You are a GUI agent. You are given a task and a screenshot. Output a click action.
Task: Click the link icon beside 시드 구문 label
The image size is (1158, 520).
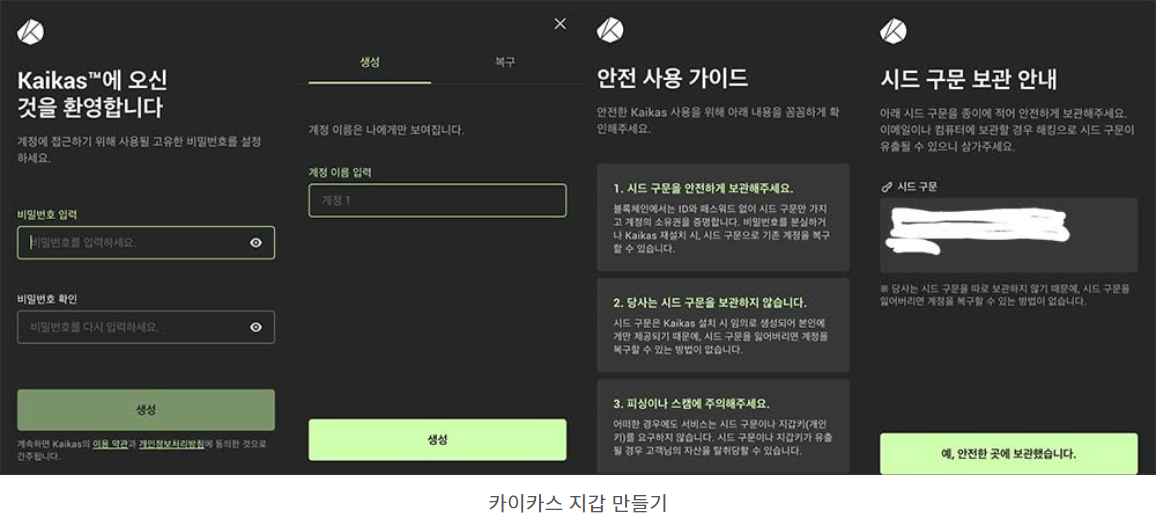886,188
